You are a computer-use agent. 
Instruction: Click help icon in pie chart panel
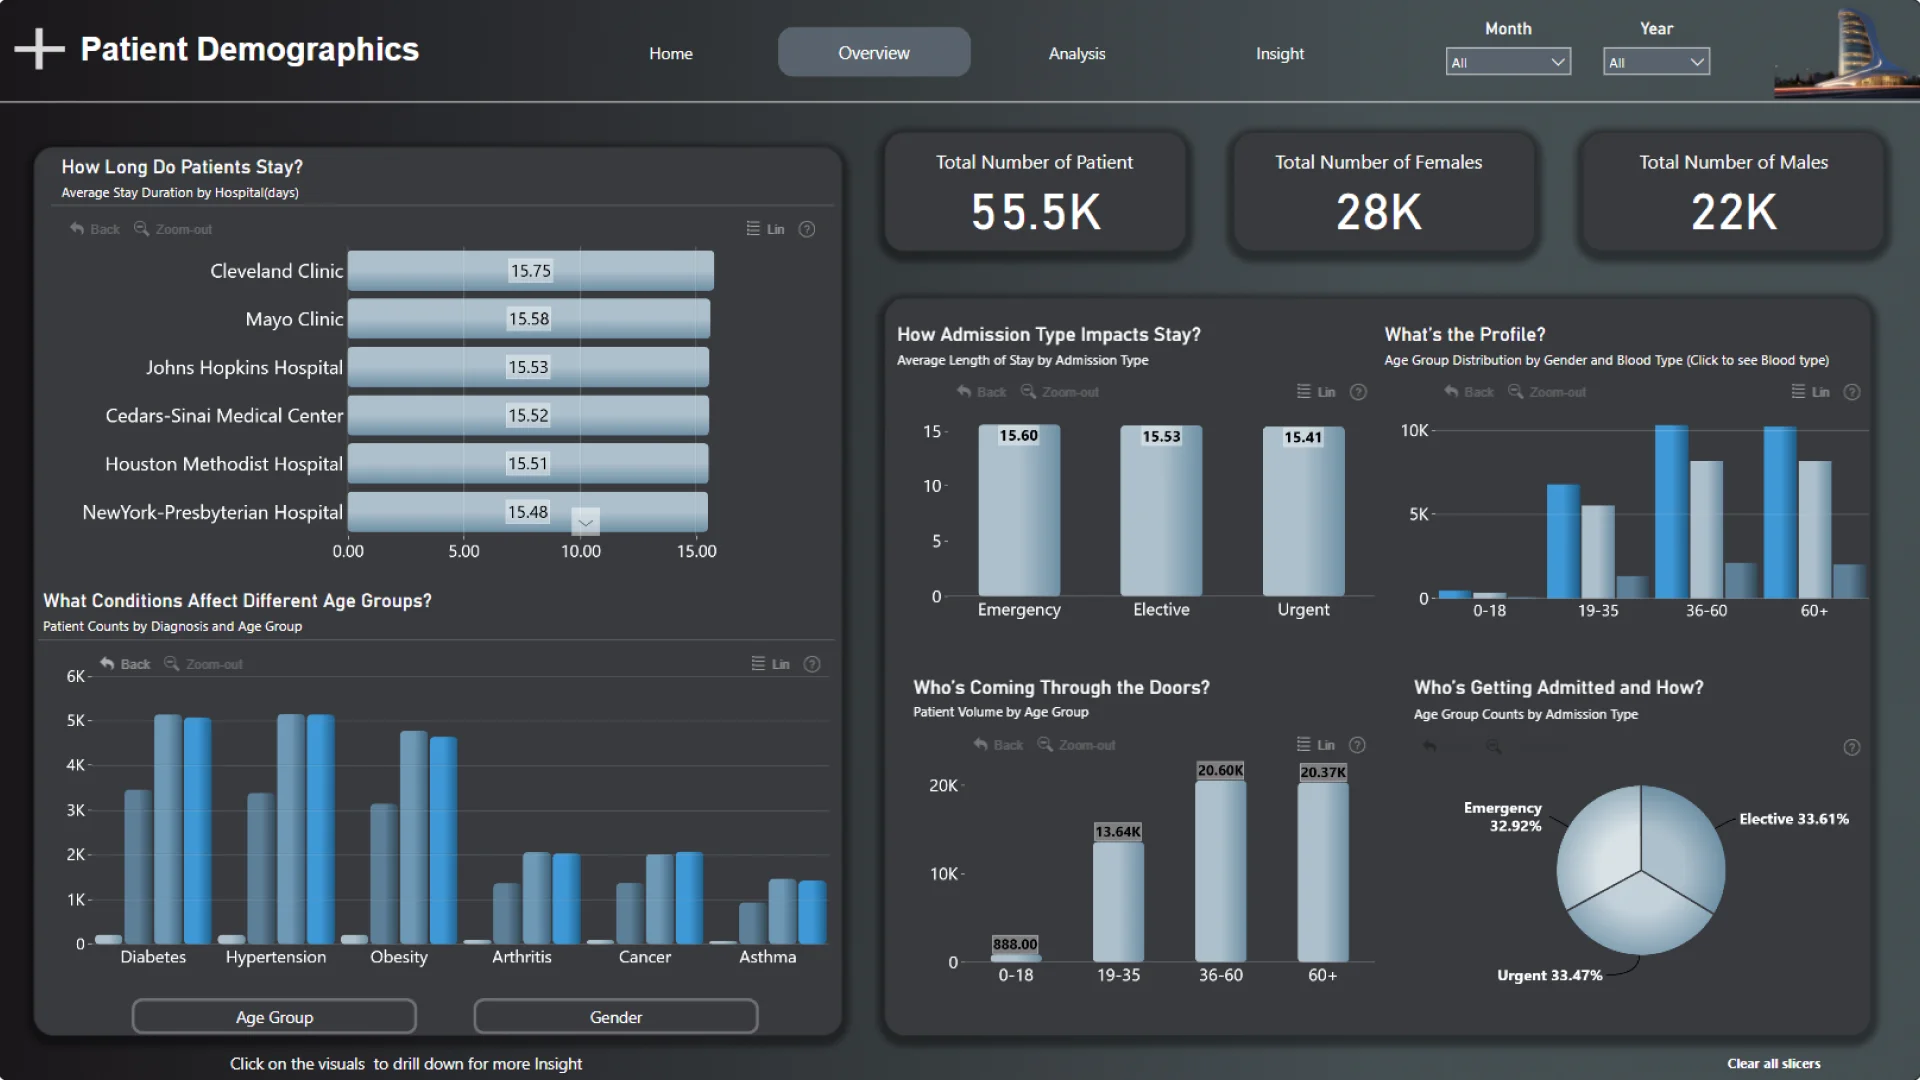click(1851, 748)
